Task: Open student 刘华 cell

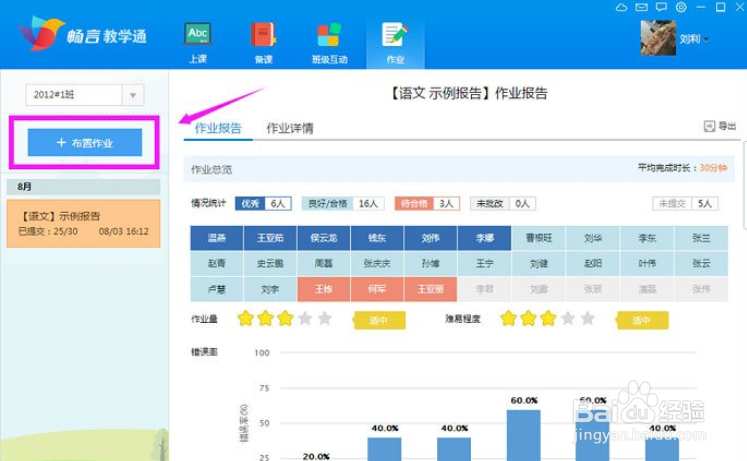Action: coord(593,238)
